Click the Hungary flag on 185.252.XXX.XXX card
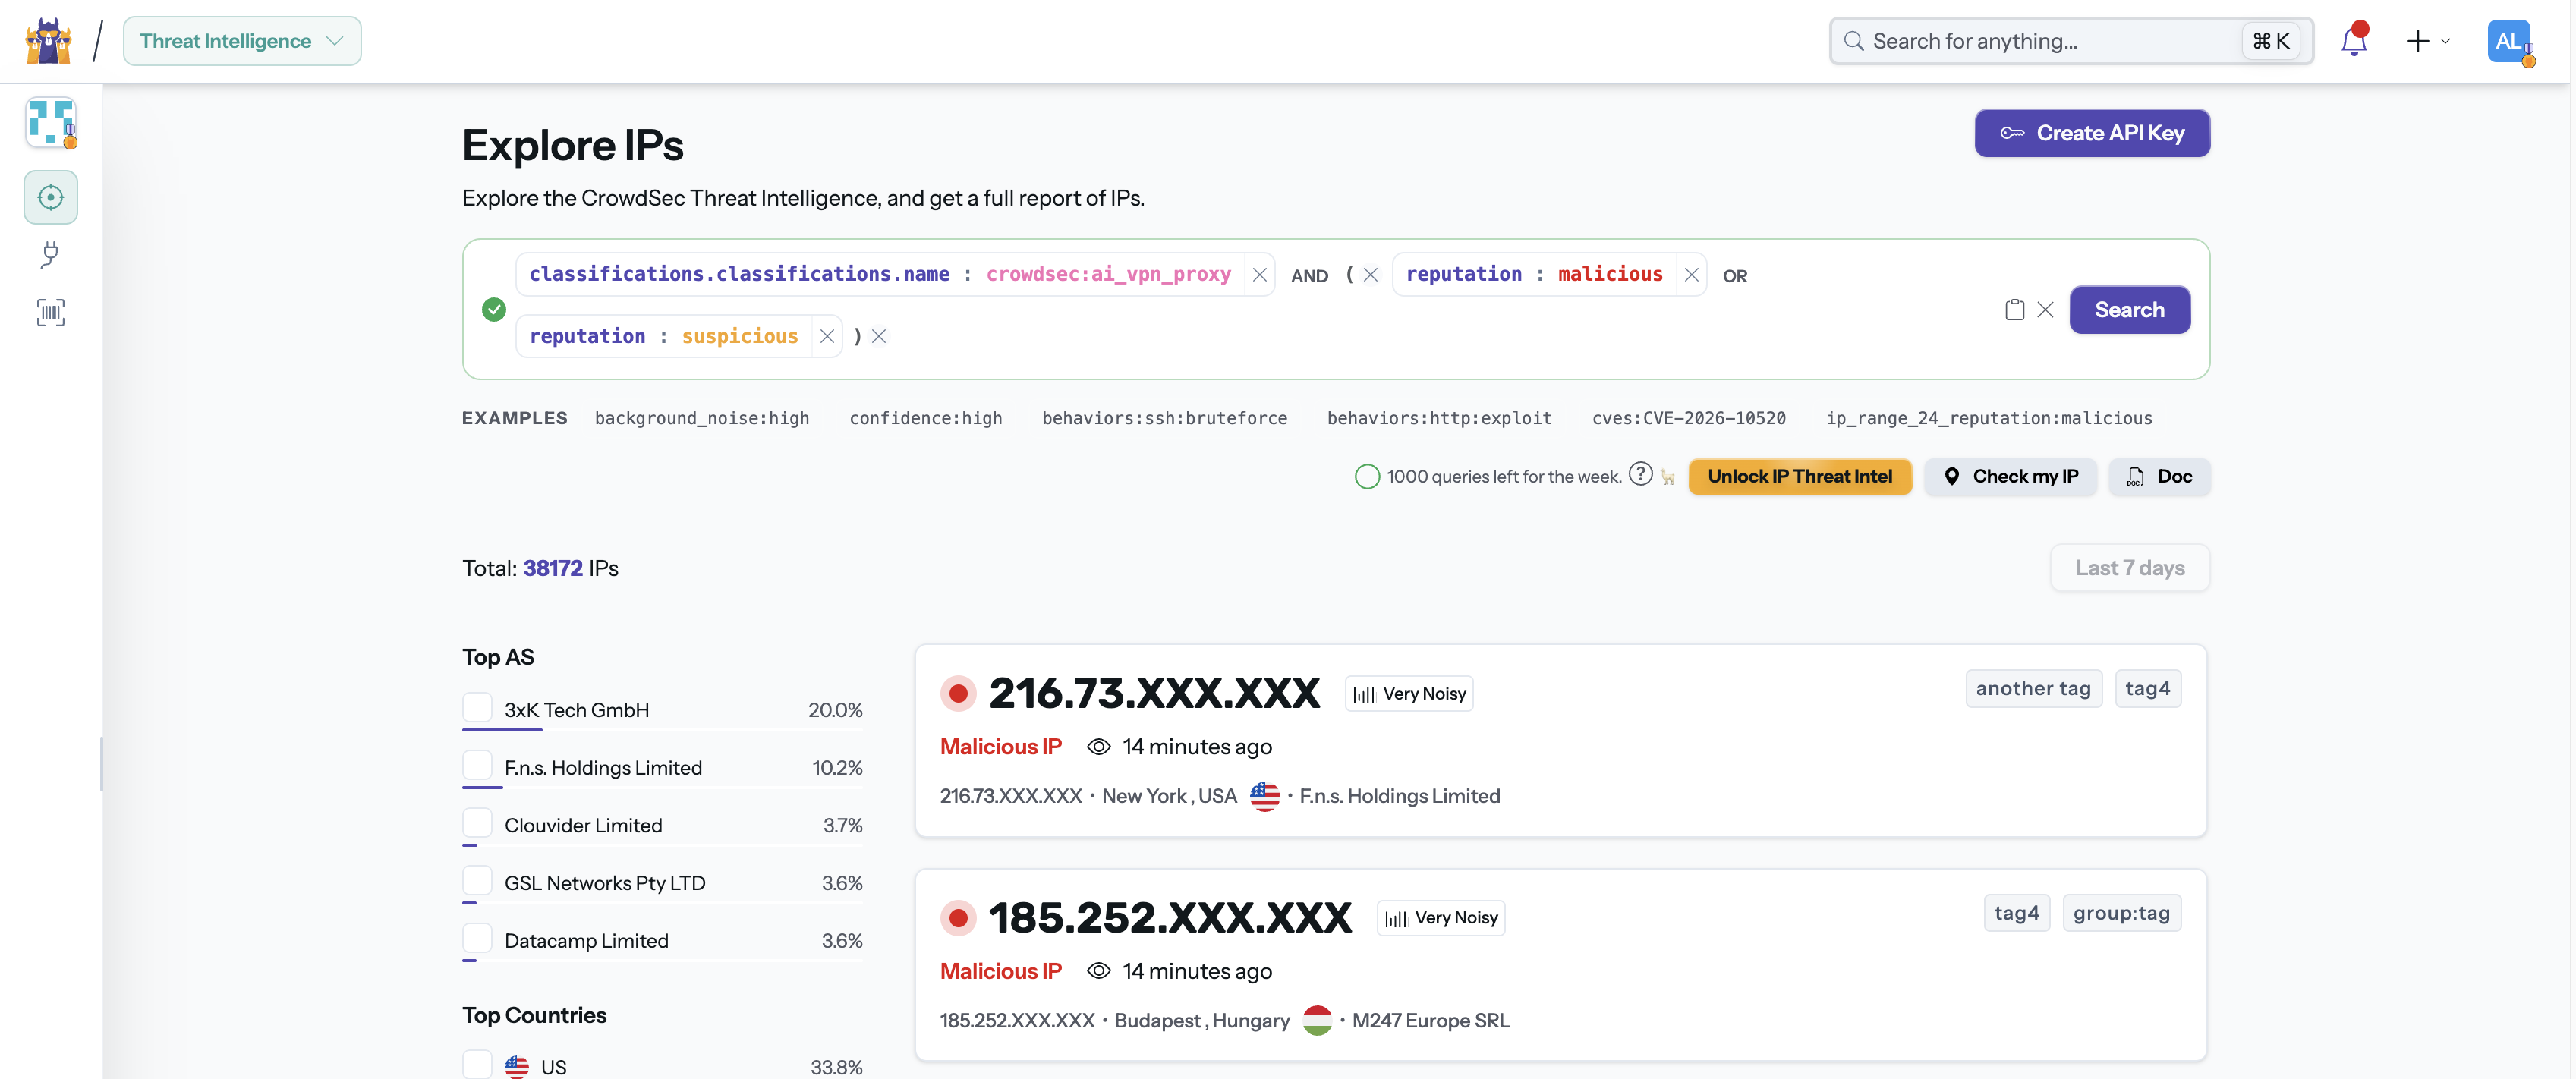This screenshot has height=1079, width=2576. (x=1318, y=1020)
